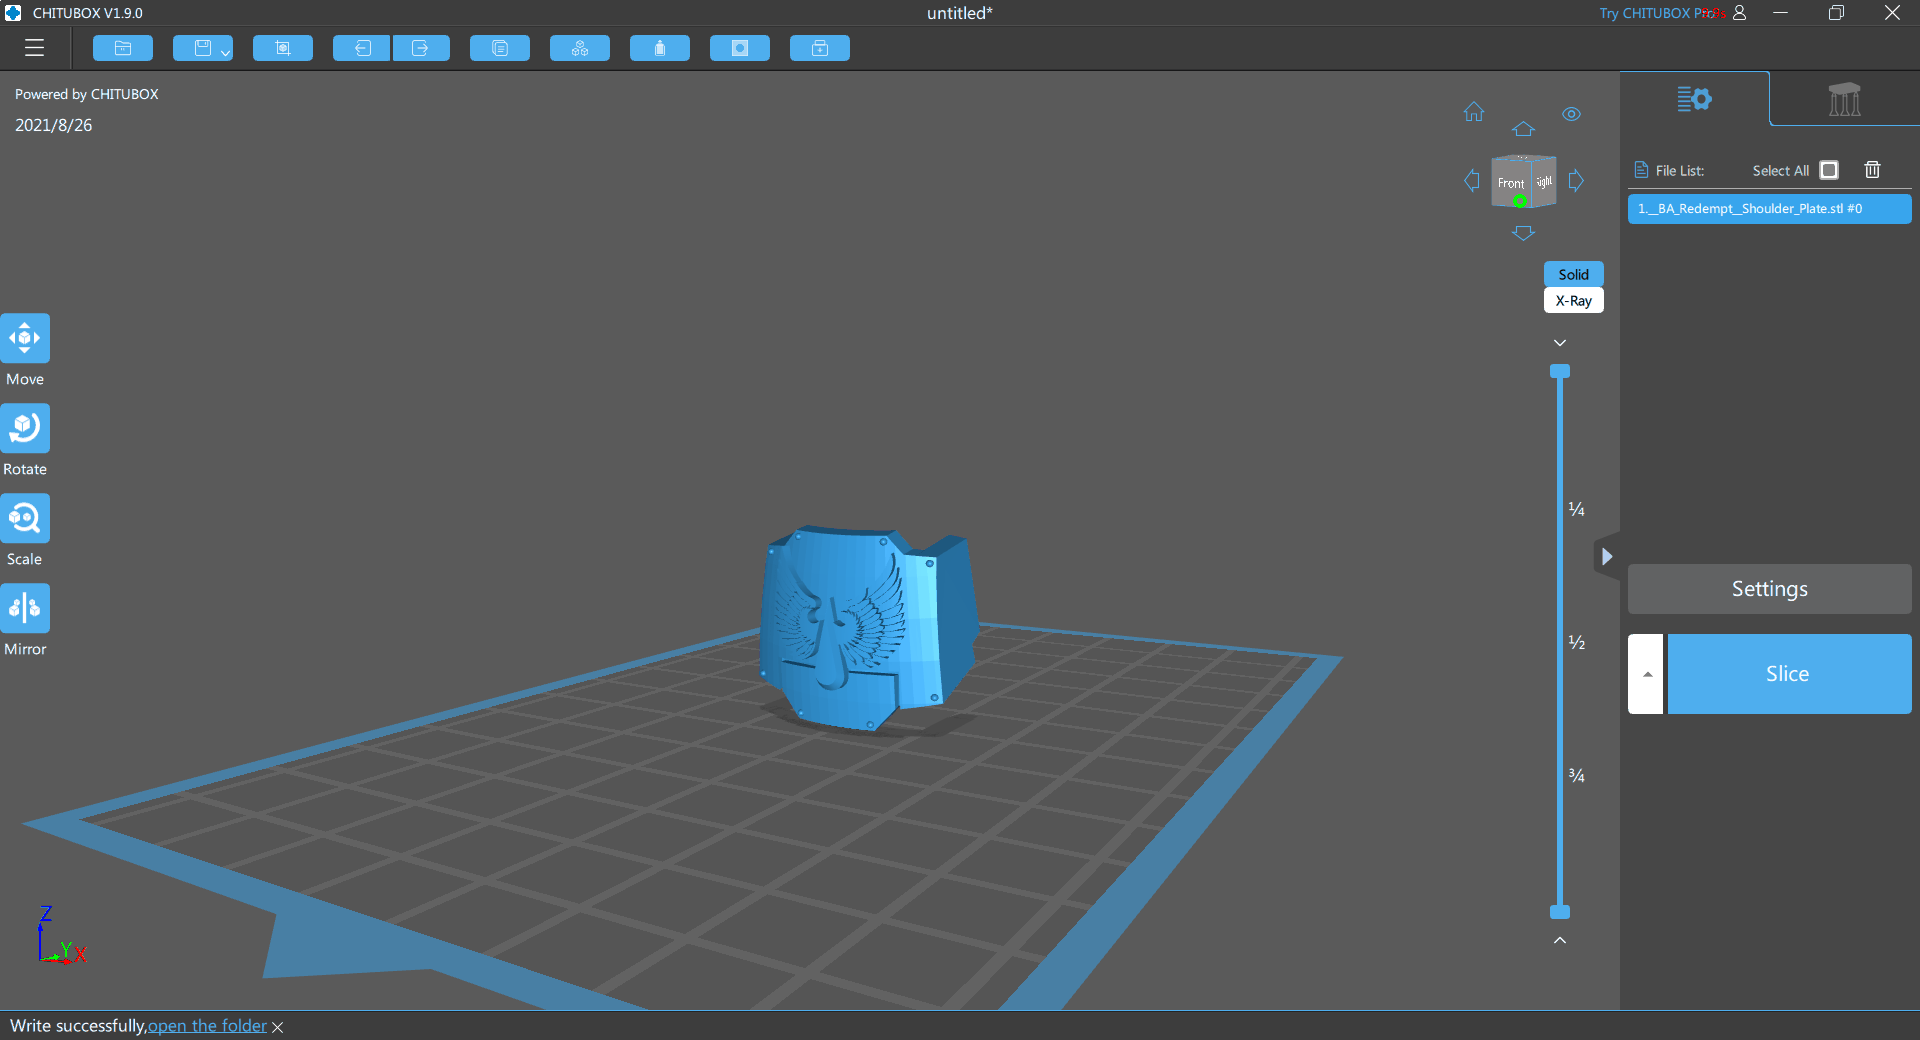Screen dimensions: 1920x1040
Task: Collapse the right side panel arrow
Action: (1606, 557)
